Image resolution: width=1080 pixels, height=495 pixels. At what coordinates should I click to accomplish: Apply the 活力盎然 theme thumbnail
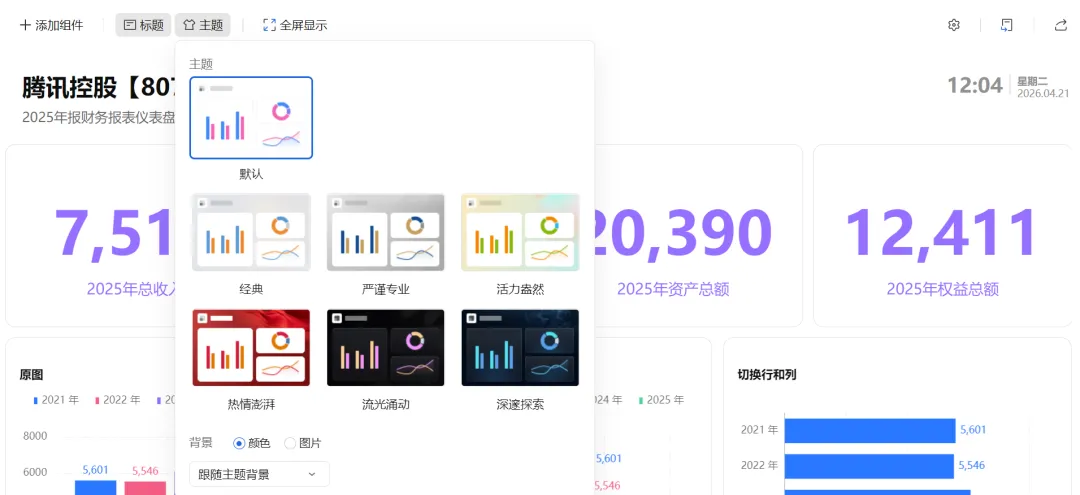520,232
